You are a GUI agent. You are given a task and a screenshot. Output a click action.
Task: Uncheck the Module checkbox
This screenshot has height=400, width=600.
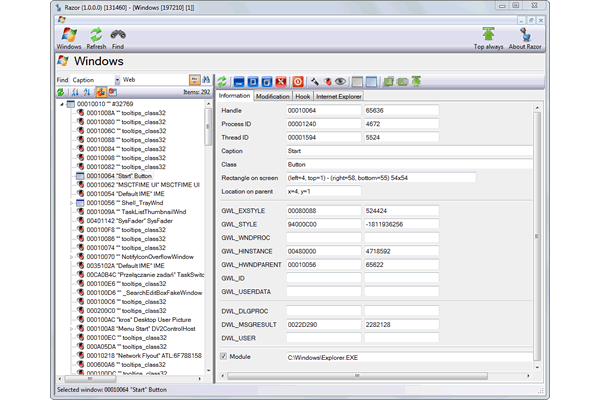pos(223,356)
